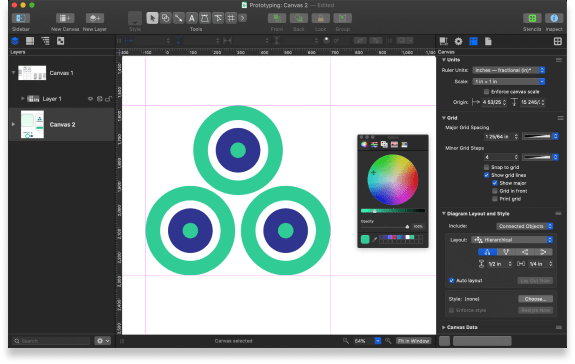The image size is (575, 364).
Task: Select the Artboard grid tool
Action: point(231,18)
